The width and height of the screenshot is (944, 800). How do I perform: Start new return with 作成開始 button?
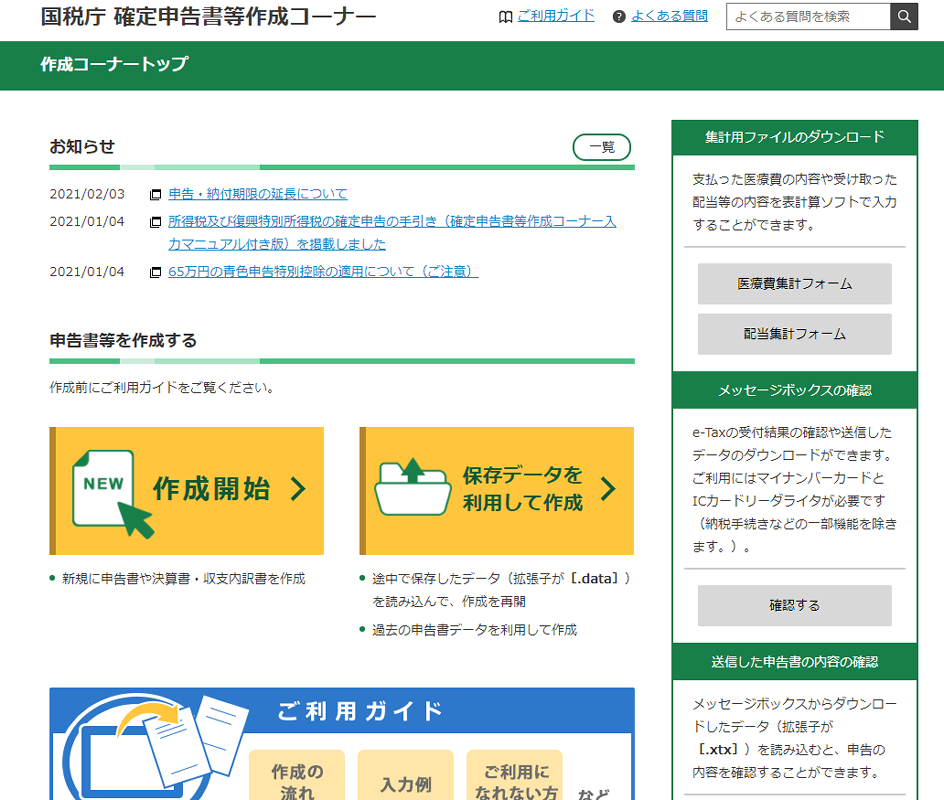coord(187,490)
